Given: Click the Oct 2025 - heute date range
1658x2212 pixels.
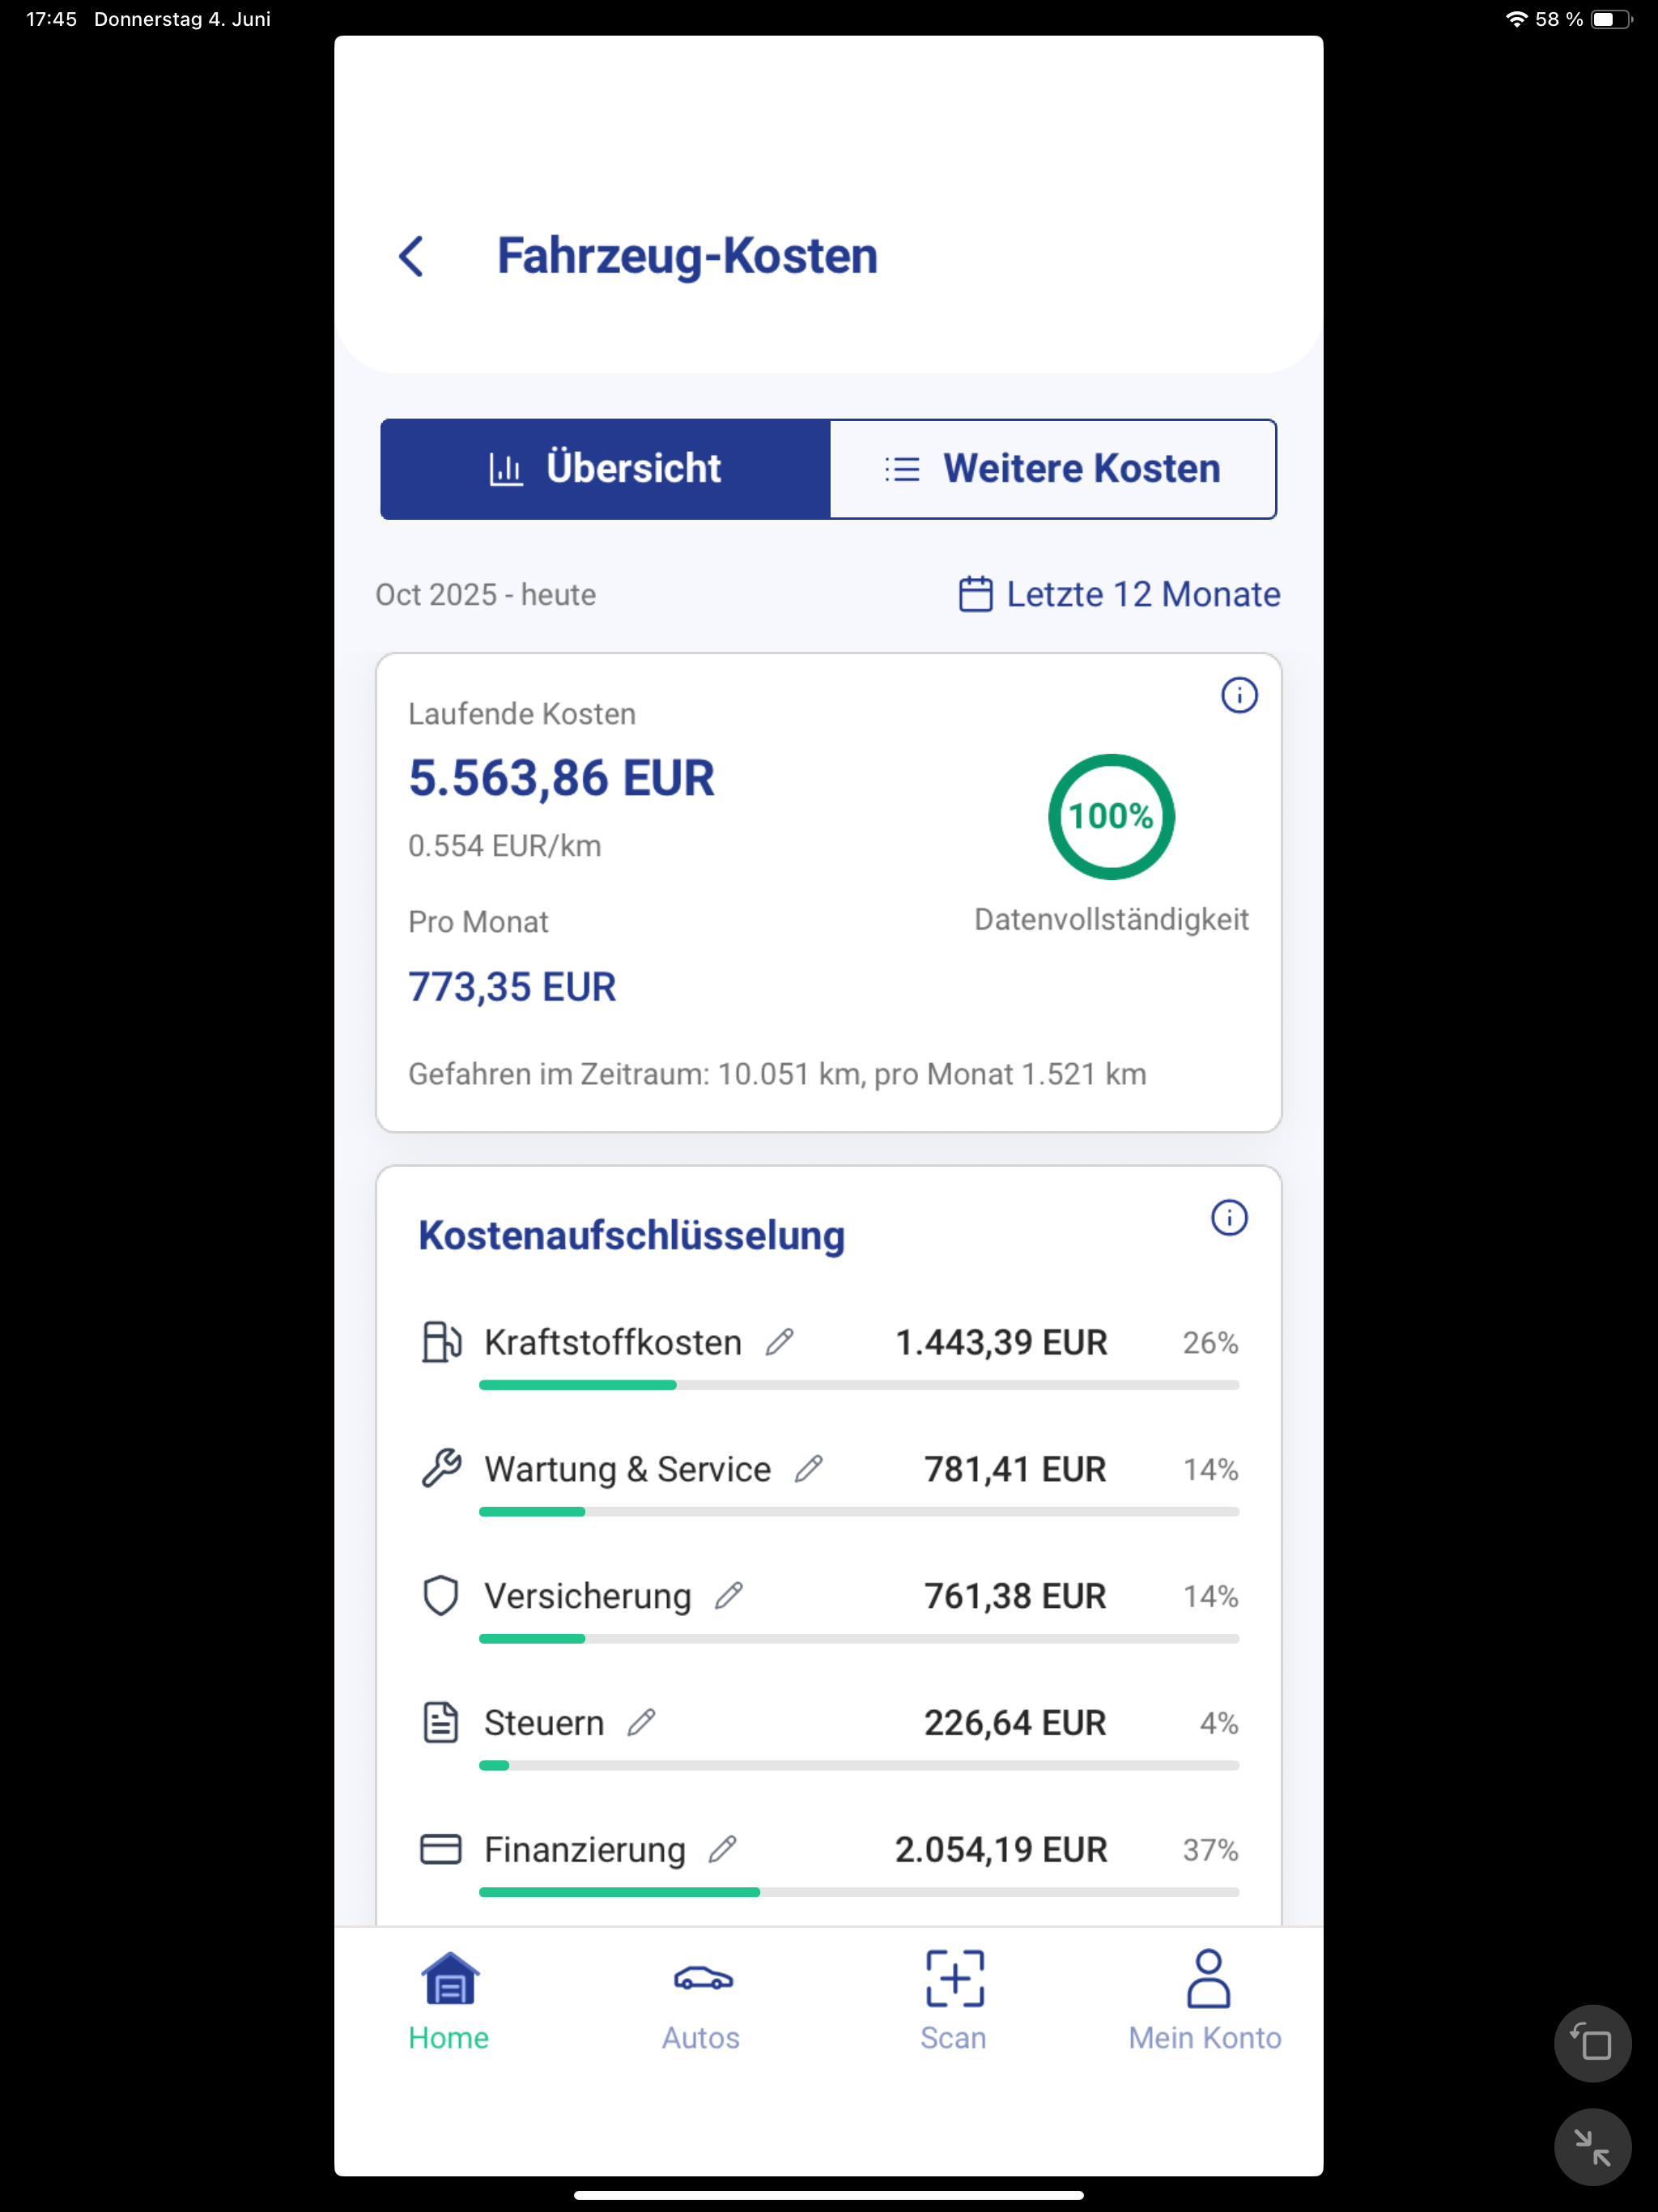Looking at the screenshot, I should pyautogui.click(x=486, y=595).
